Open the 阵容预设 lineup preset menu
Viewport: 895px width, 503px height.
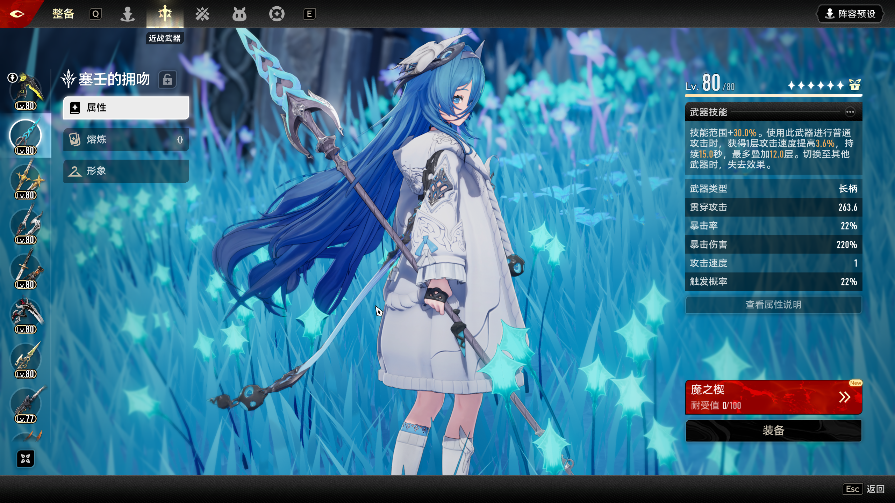pos(851,14)
